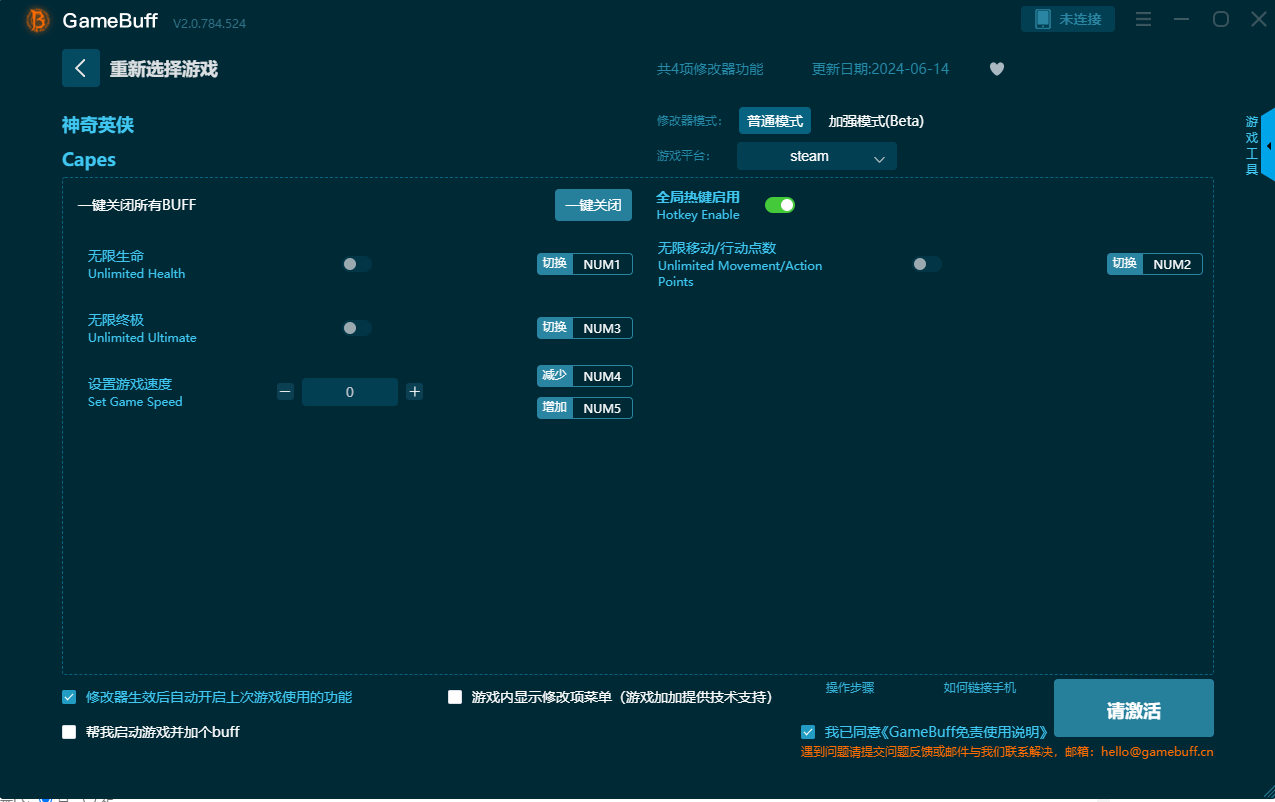Viewport: 1275px width, 802px height.
Task: Toggle Unlimited Ultimate switch
Action: click(x=356, y=328)
